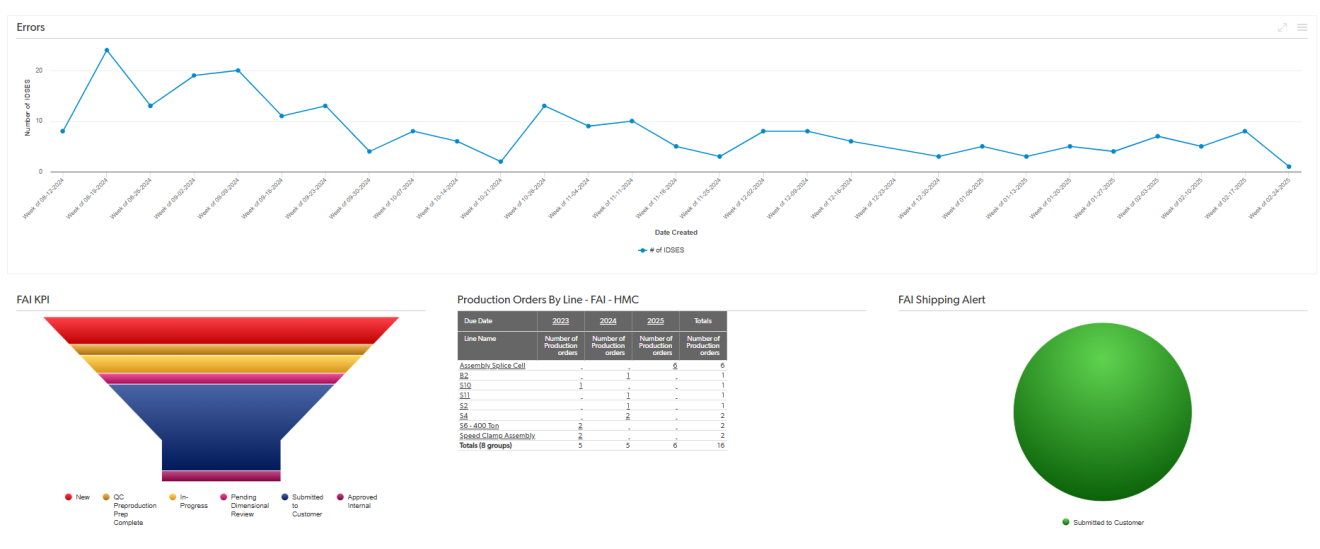Click the Approved Internal legend dot
1320x549 pixels.
click(x=340, y=497)
